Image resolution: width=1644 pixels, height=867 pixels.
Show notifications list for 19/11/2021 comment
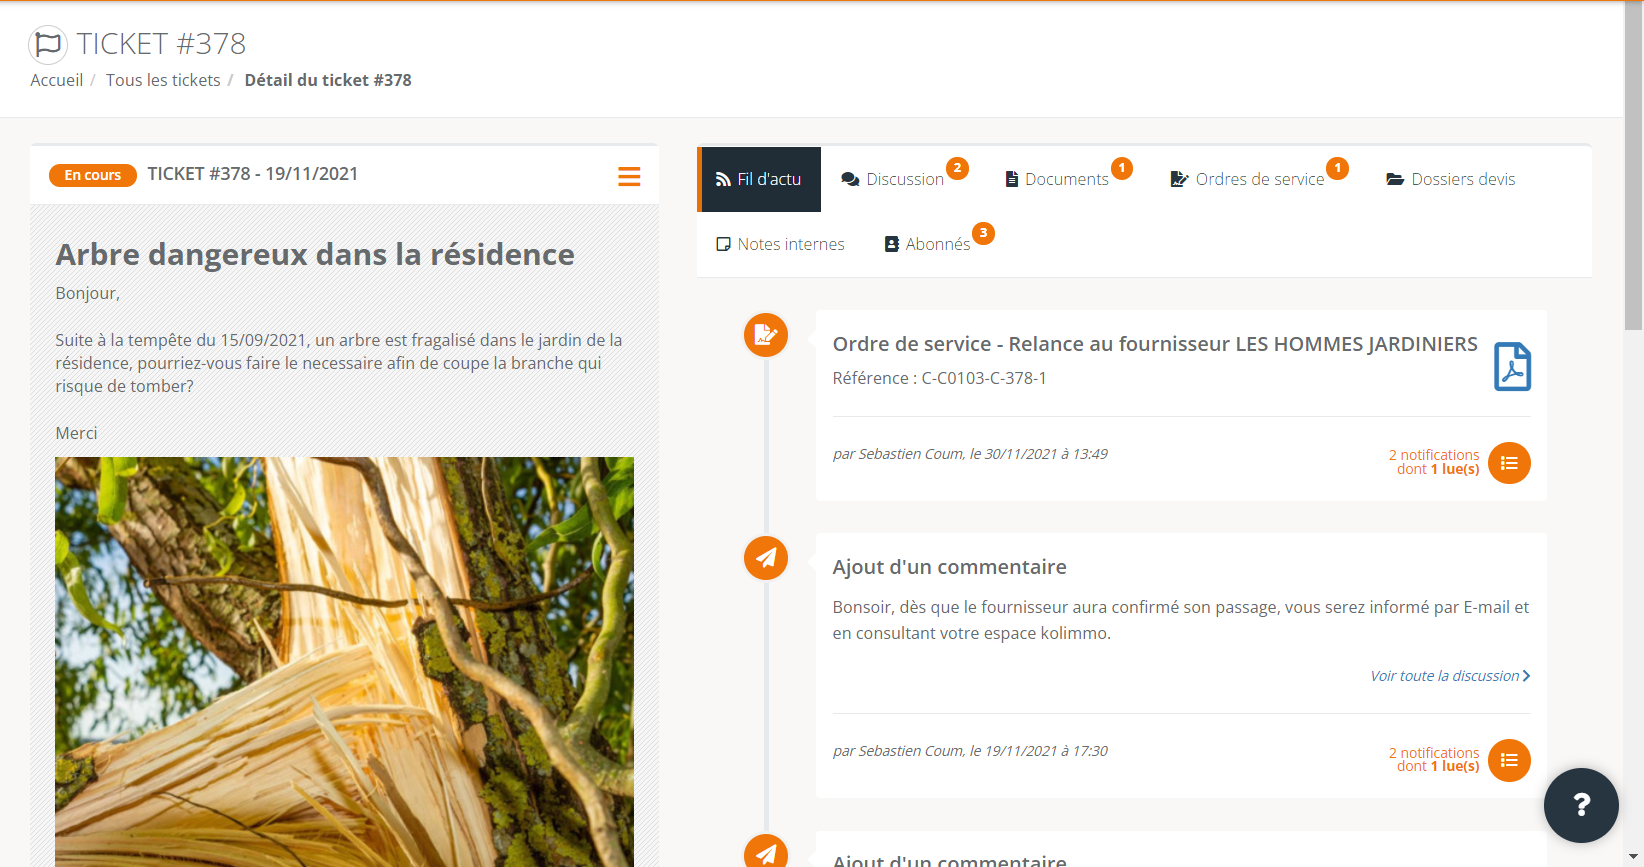tap(1509, 760)
